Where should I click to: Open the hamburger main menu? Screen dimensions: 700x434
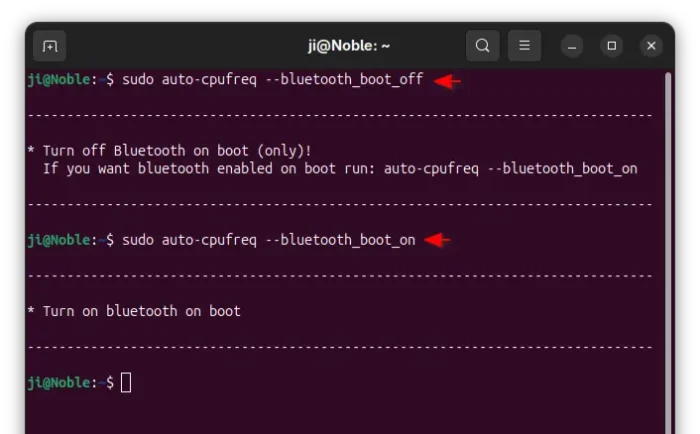(524, 46)
